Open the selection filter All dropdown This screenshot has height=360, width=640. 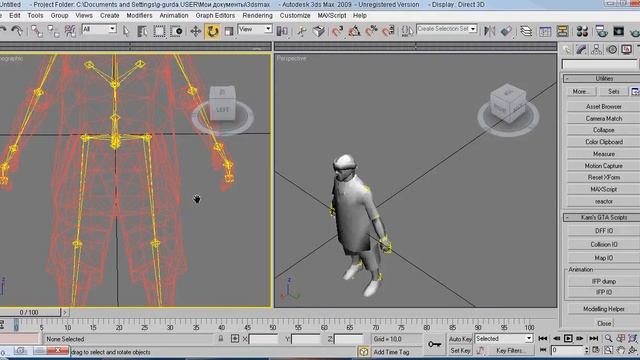click(99, 29)
